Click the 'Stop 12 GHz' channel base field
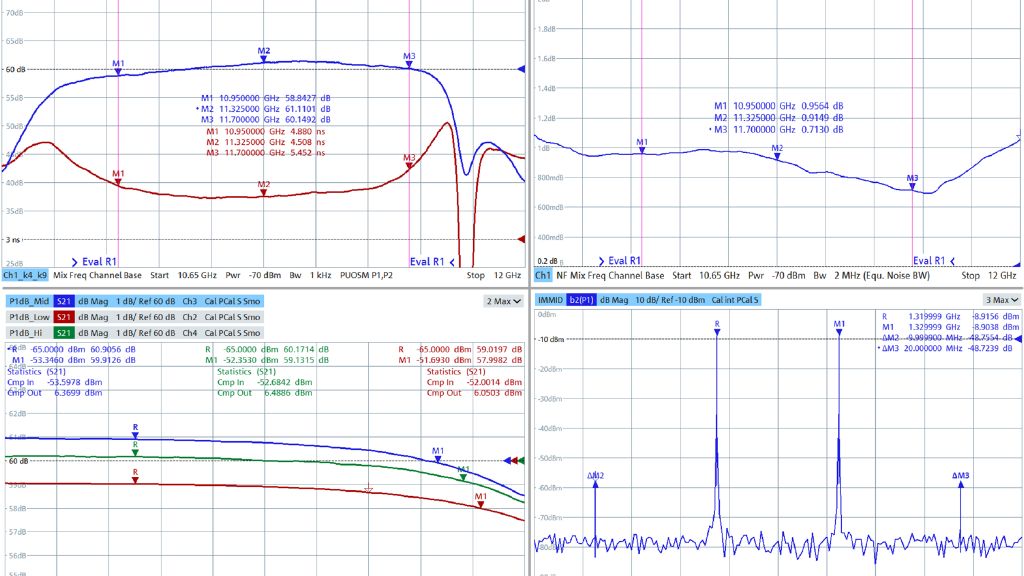 [492, 275]
